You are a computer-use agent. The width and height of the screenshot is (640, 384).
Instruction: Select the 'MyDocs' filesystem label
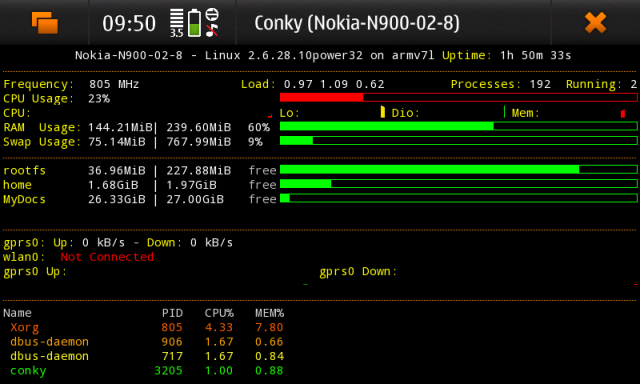tap(24, 200)
